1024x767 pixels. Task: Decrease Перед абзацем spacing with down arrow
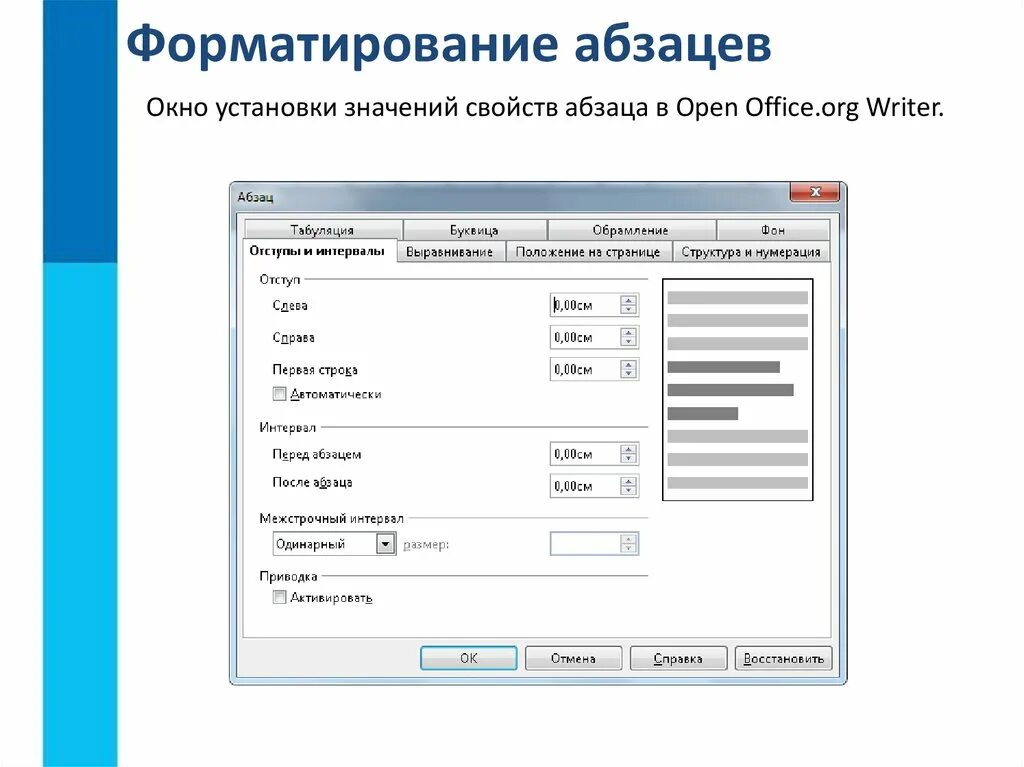click(629, 459)
